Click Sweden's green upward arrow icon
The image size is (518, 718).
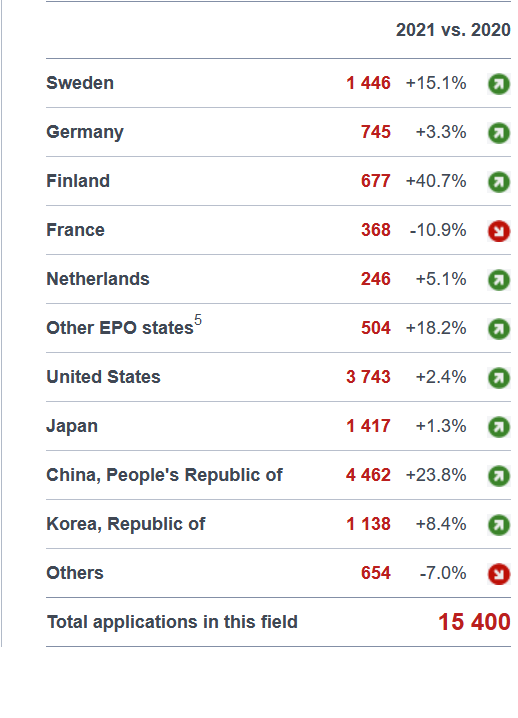pyautogui.click(x=499, y=84)
